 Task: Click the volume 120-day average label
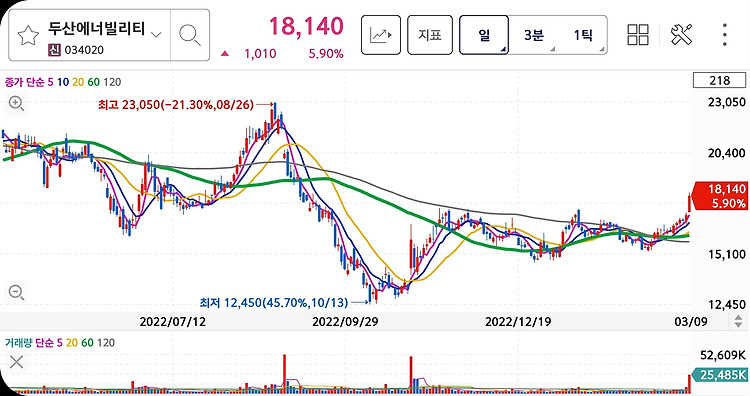coord(106,342)
